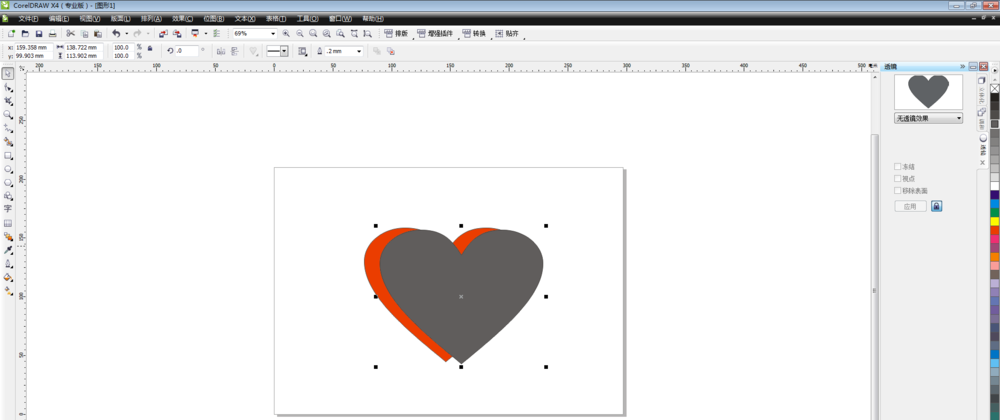Open the 无透镜效果 lens type dropdown
The height and width of the screenshot is (420, 1000).
(x=929, y=119)
